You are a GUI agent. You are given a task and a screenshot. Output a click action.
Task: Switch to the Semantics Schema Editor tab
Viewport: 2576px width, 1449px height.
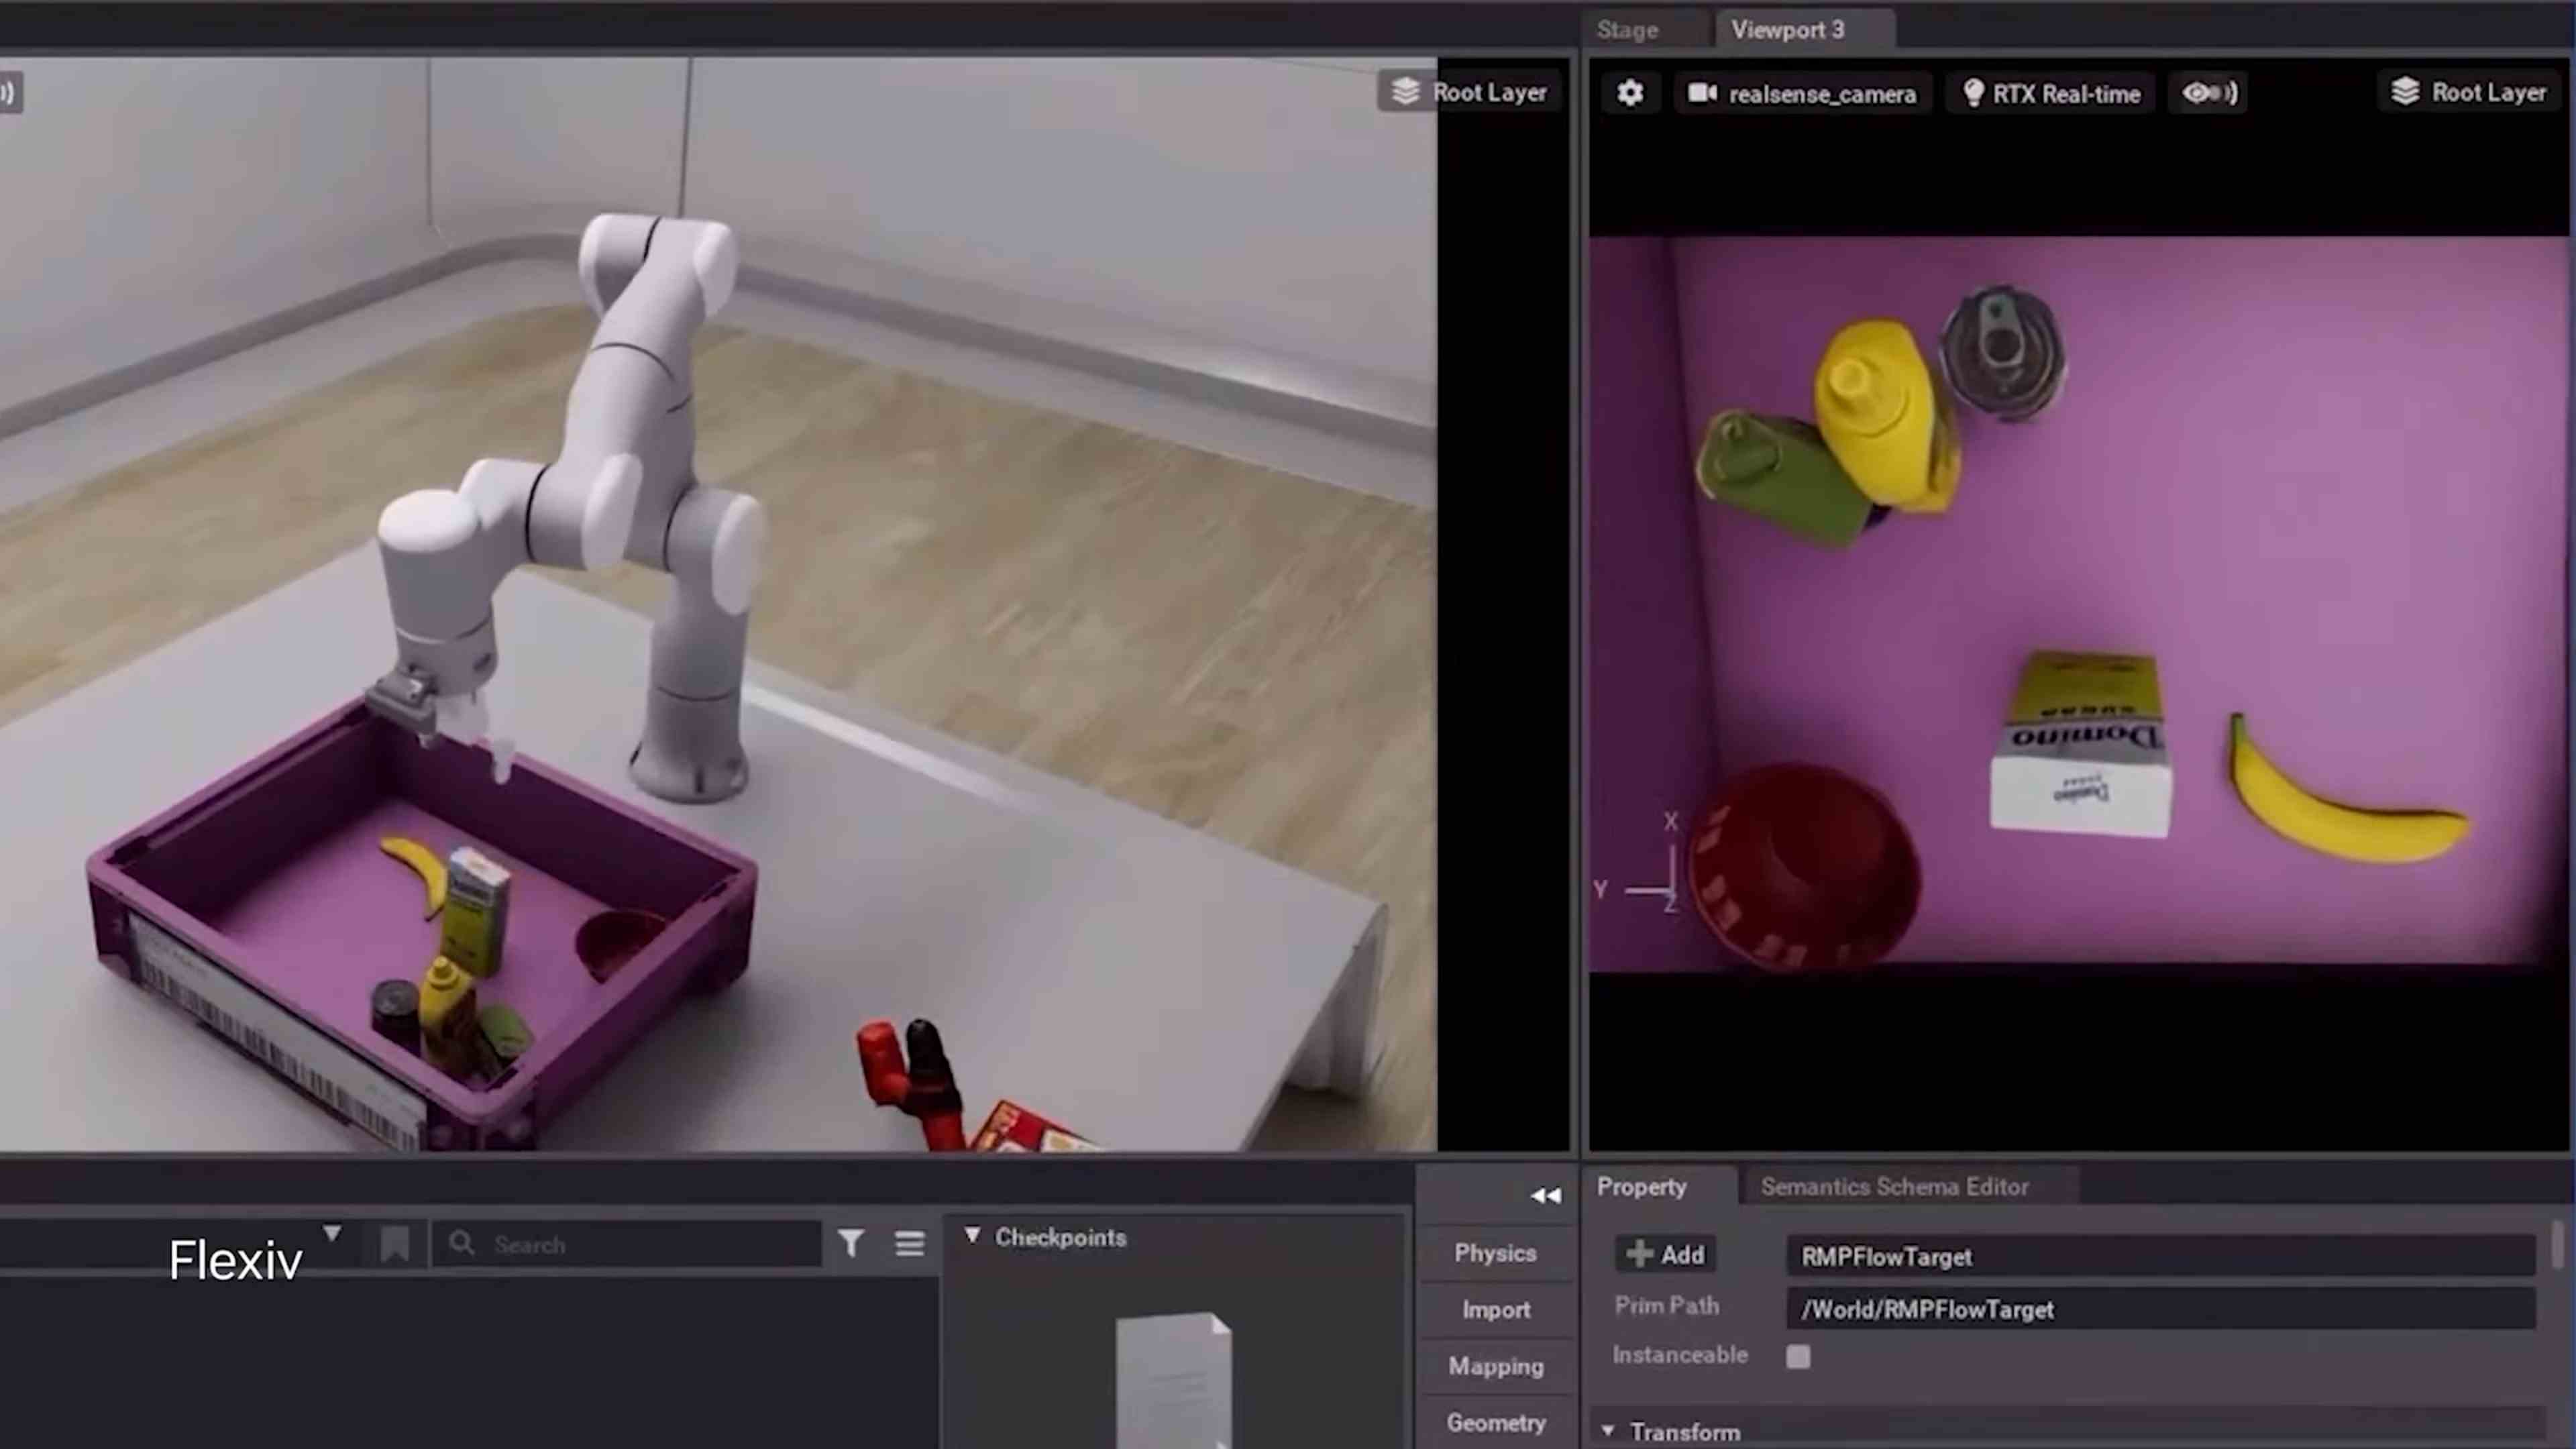point(1895,1185)
